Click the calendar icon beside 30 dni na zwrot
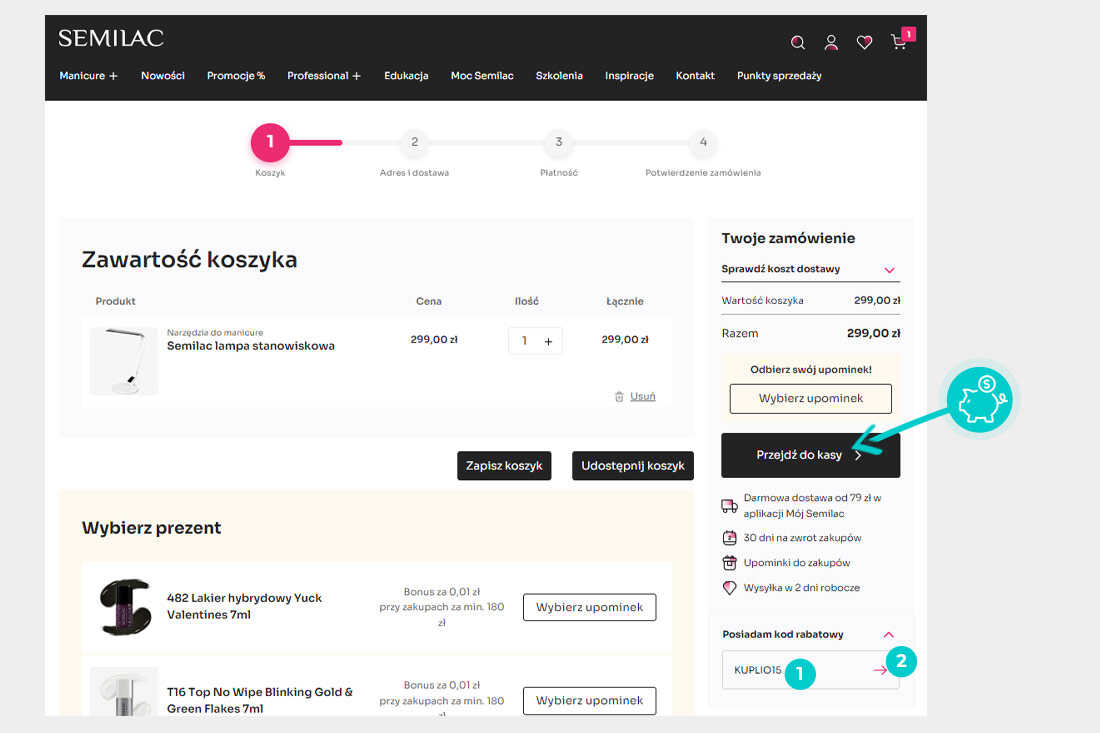Viewport: 1100px width, 733px height. click(730, 538)
